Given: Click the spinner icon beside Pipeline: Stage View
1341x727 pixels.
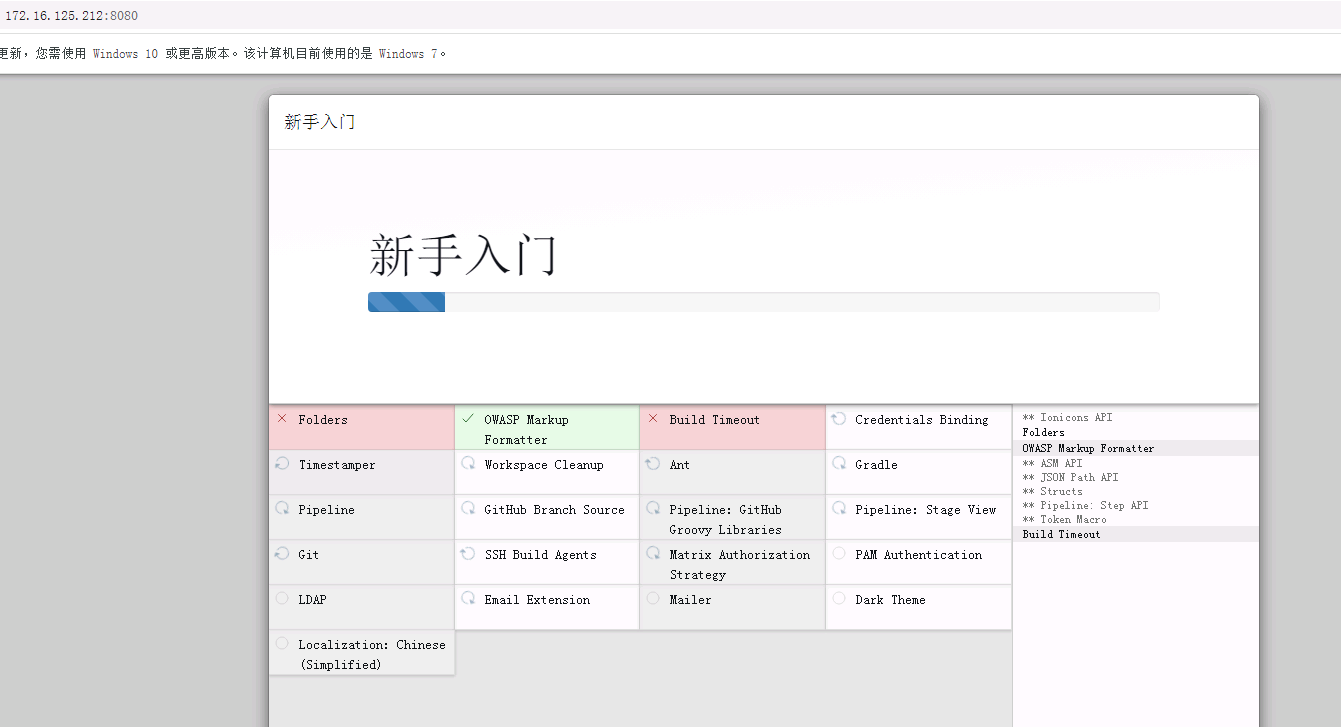Looking at the screenshot, I should (839, 509).
